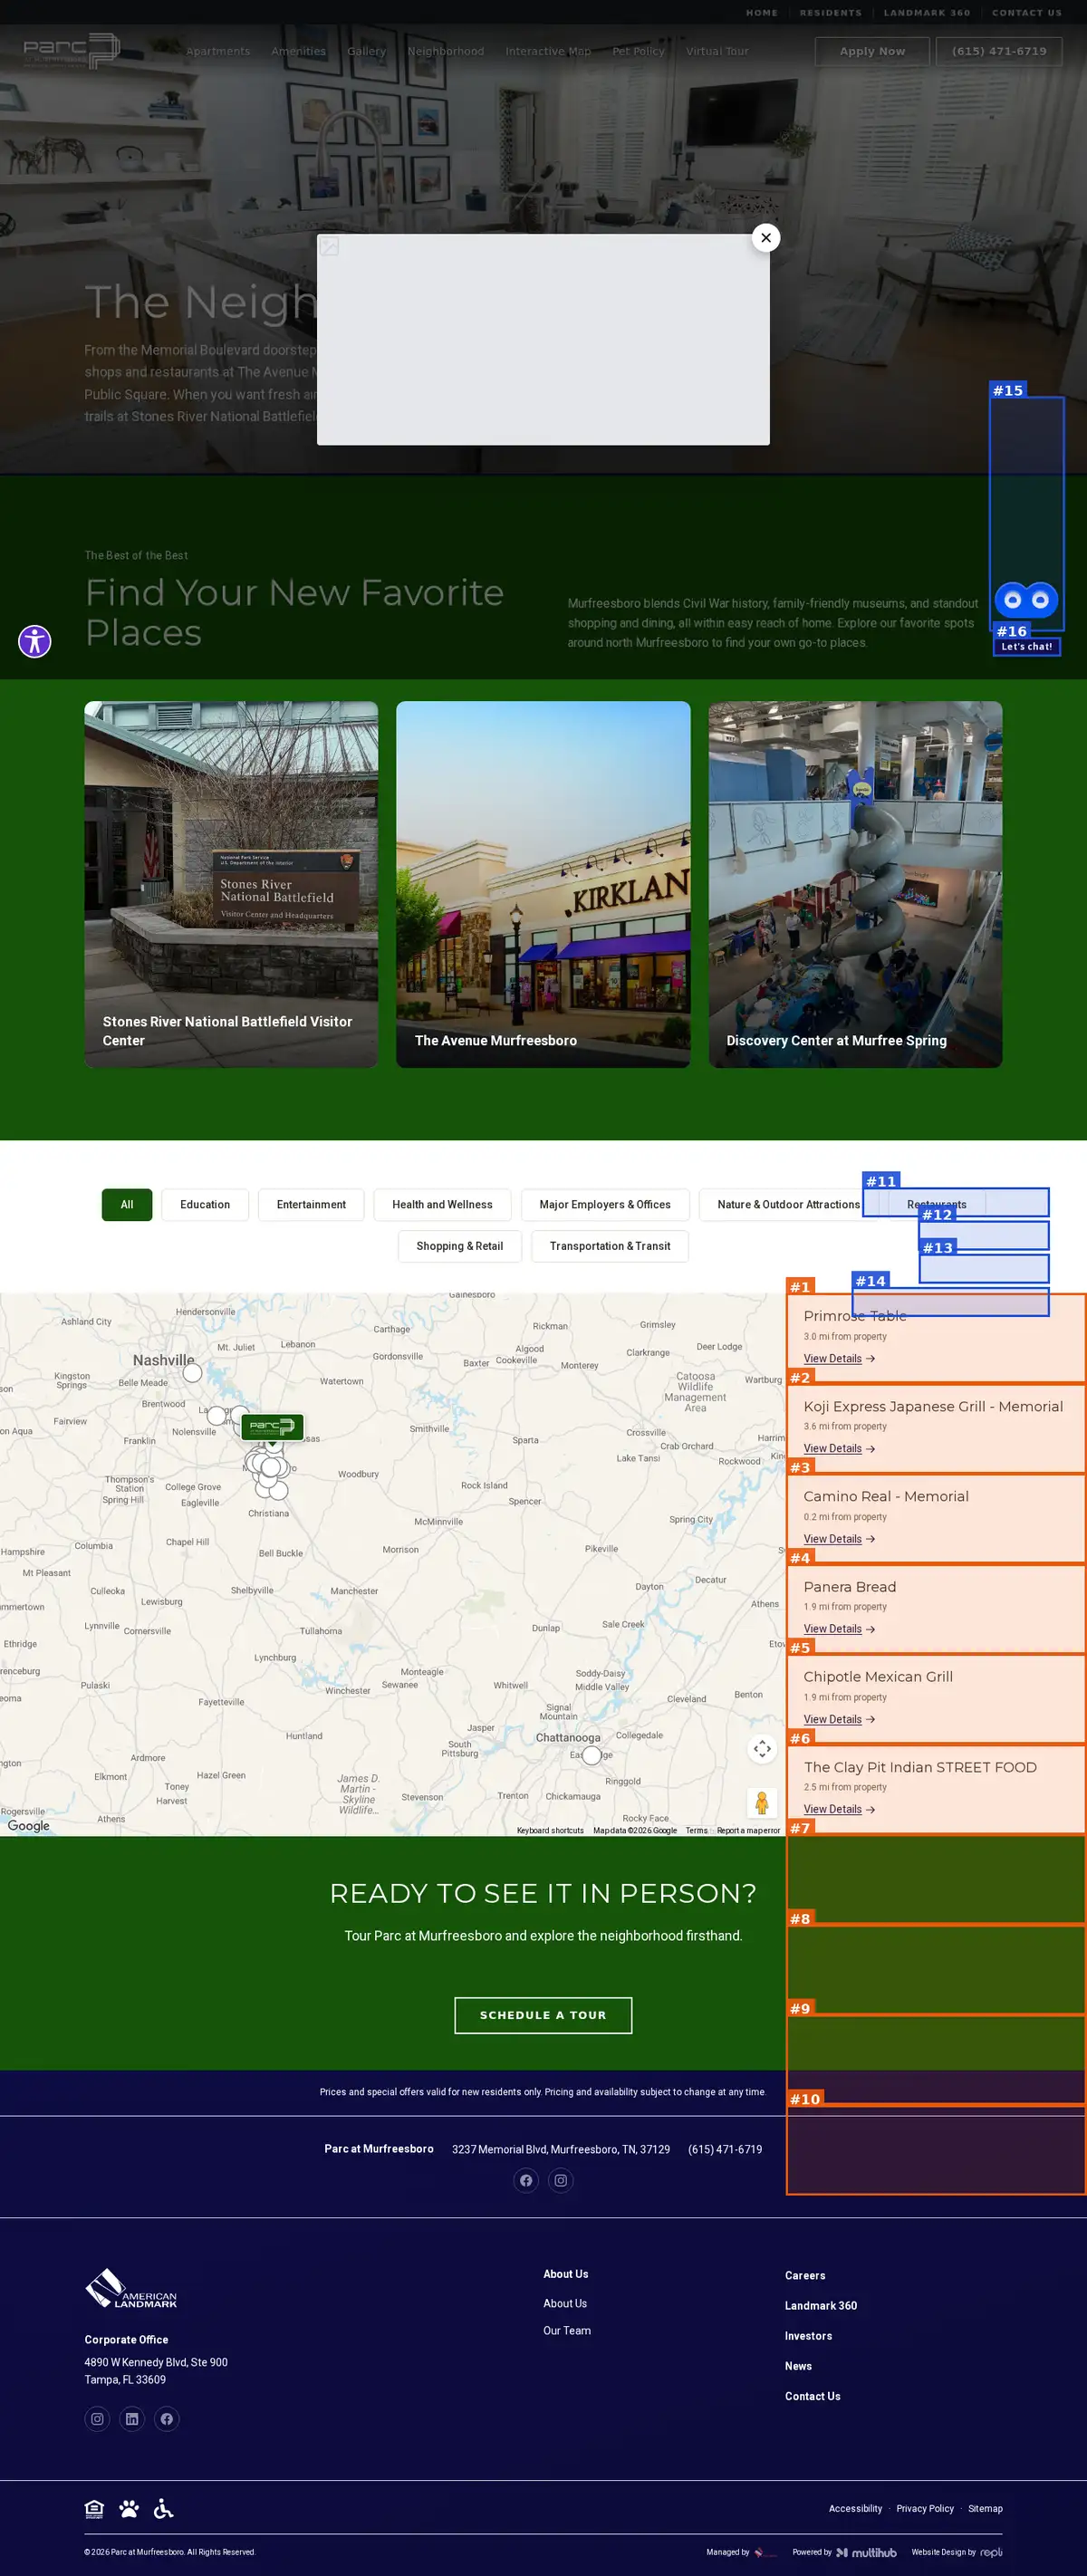The image size is (1087, 2576).
Task: Open Virtual Tour nav item
Action: point(717,51)
